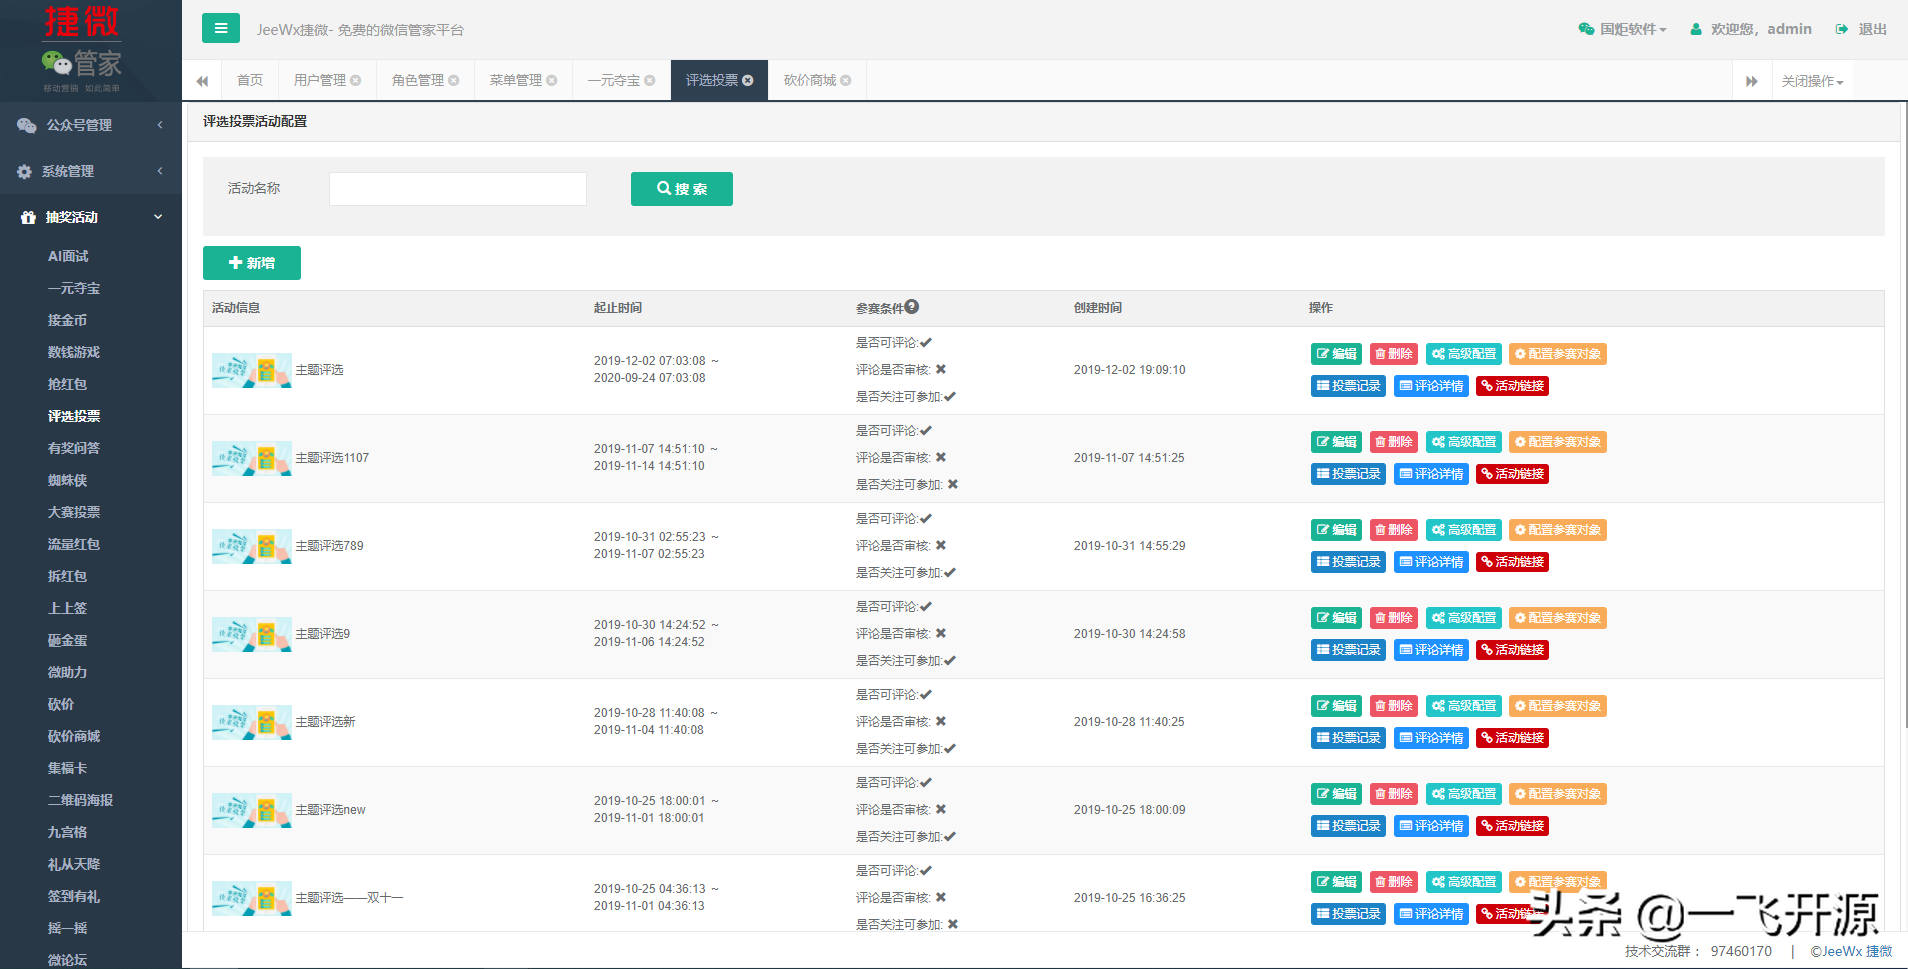The width and height of the screenshot is (1908, 969).
Task: Collapse the 抽奖活动 sidebar menu
Action: point(90,217)
